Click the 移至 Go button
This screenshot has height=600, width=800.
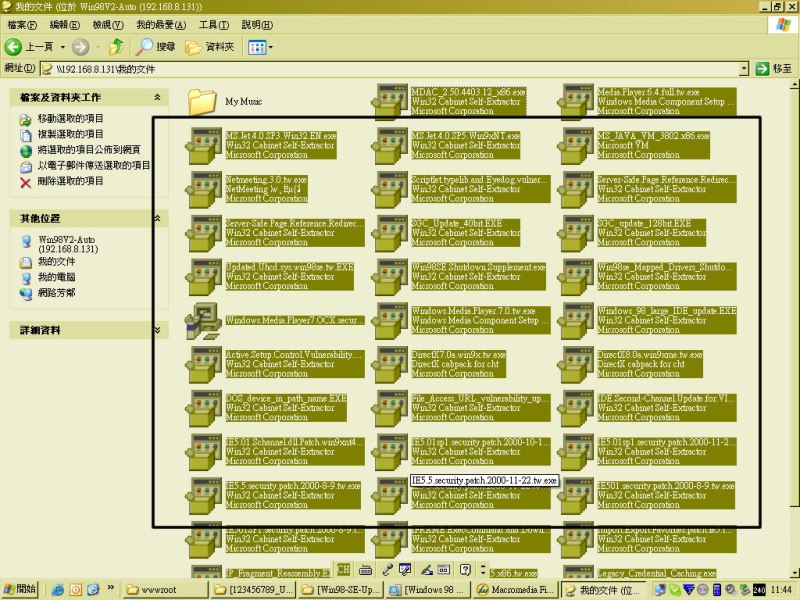[773, 68]
